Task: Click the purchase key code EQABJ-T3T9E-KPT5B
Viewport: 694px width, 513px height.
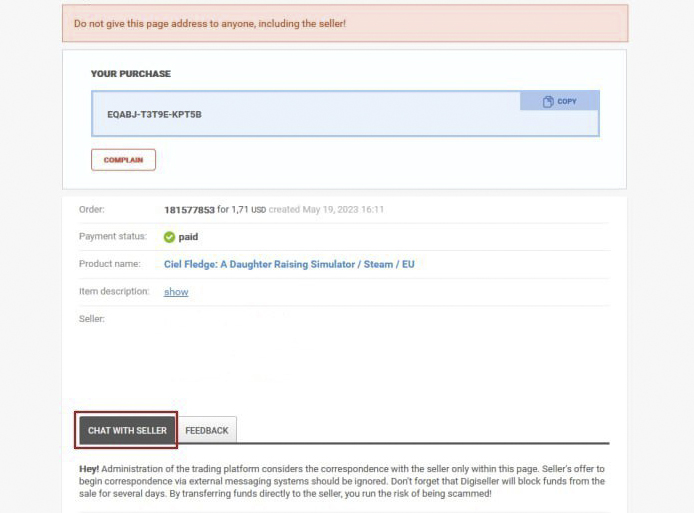Action: (154, 115)
